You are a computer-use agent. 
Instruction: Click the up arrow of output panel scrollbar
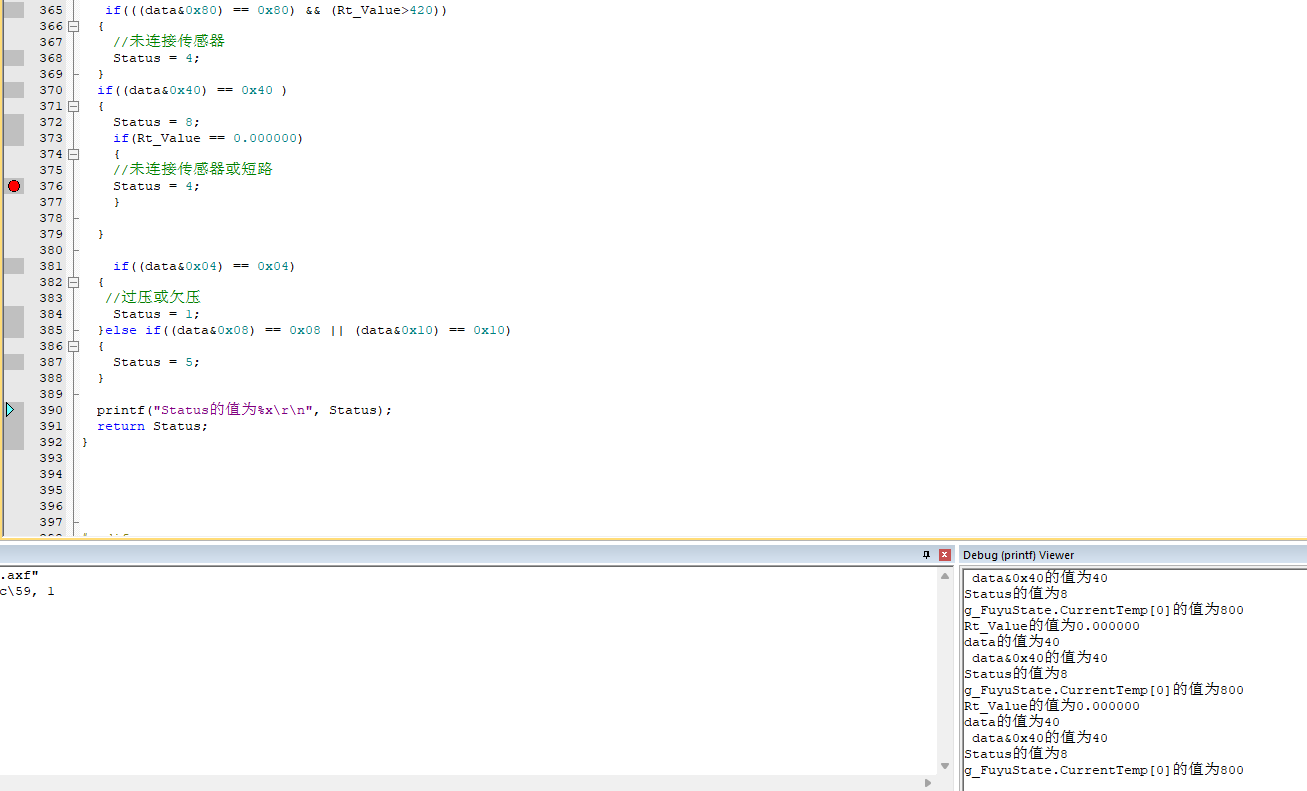click(945, 576)
